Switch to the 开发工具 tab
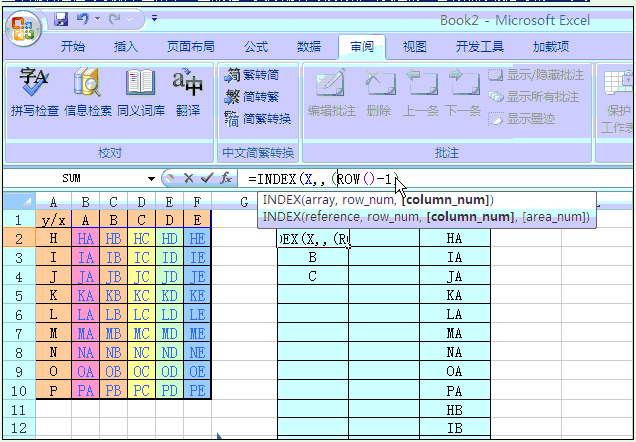This screenshot has width=636, height=442. tap(480, 47)
